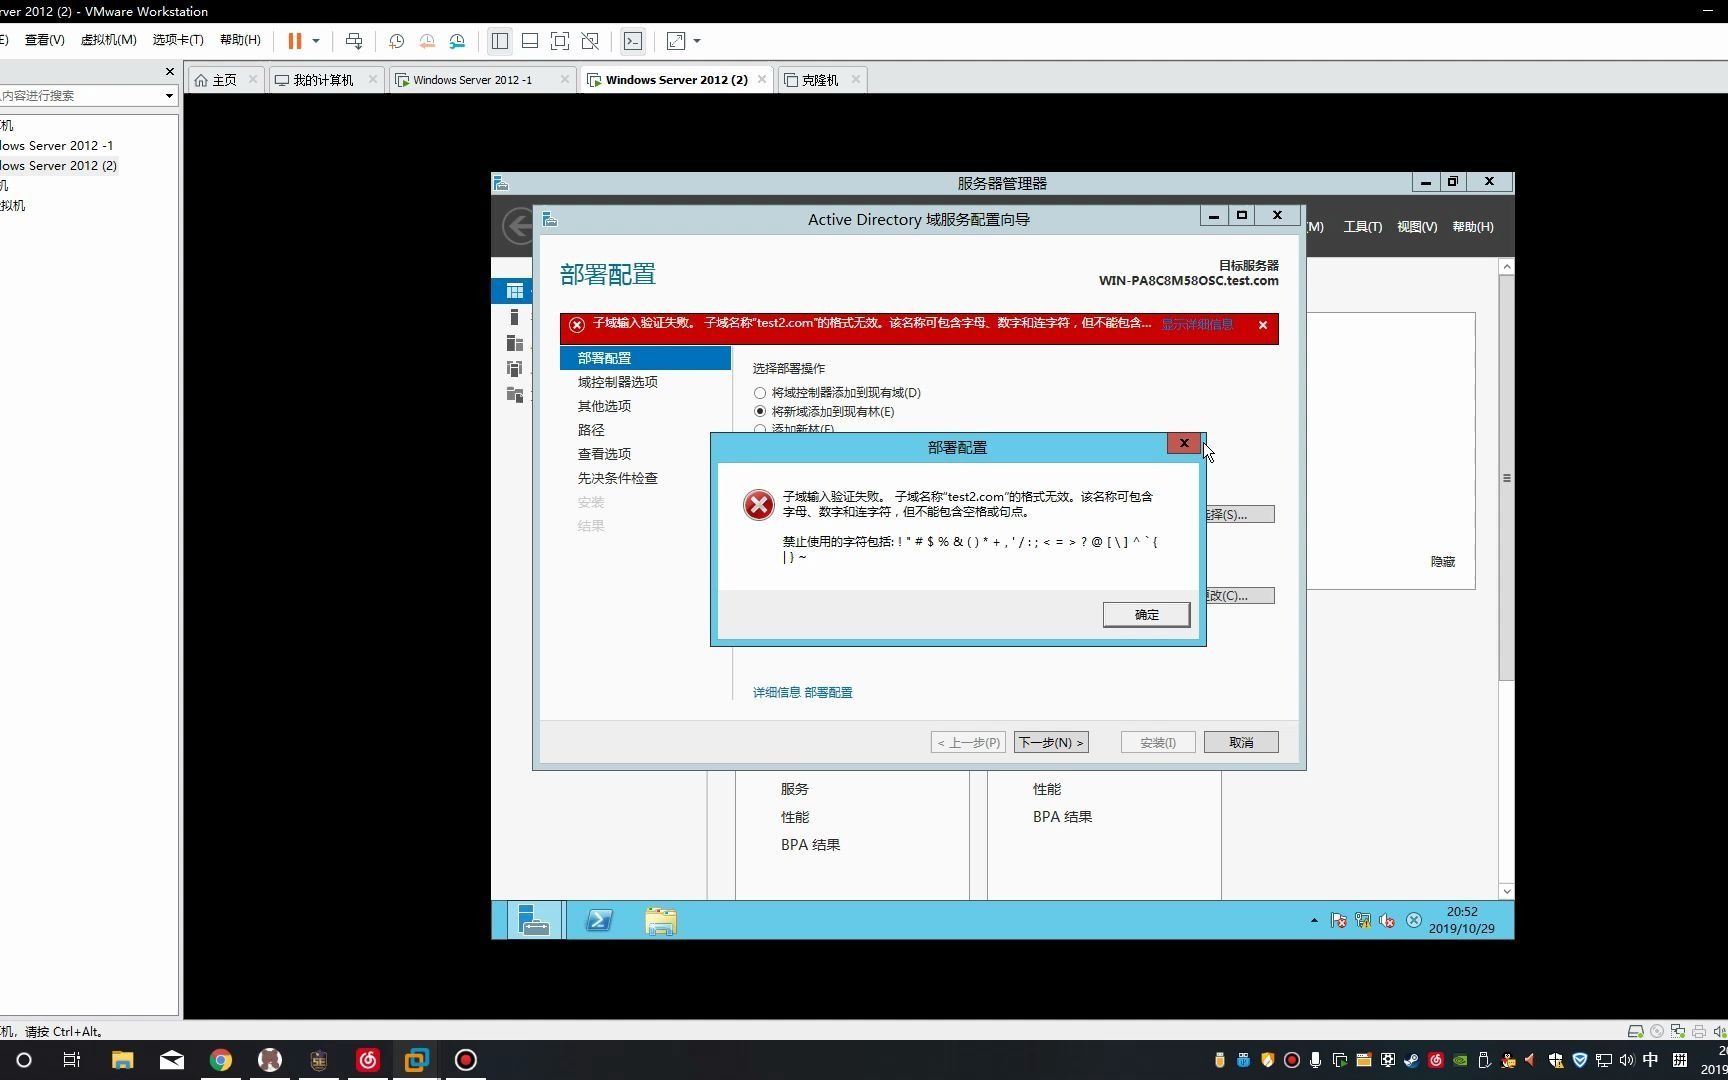Click 取消 button in wizard
Screen dimensions: 1728x1080
coord(1241,742)
